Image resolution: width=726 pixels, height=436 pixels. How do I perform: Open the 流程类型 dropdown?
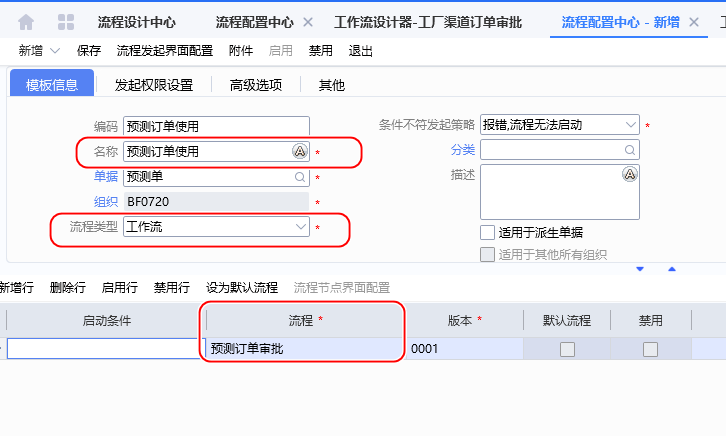301,227
